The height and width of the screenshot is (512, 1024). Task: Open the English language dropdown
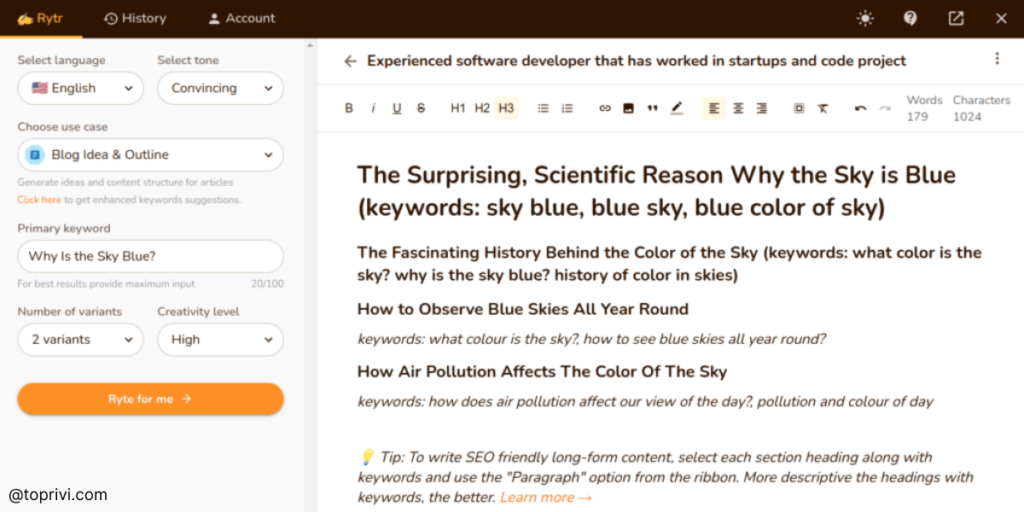pyautogui.click(x=80, y=88)
